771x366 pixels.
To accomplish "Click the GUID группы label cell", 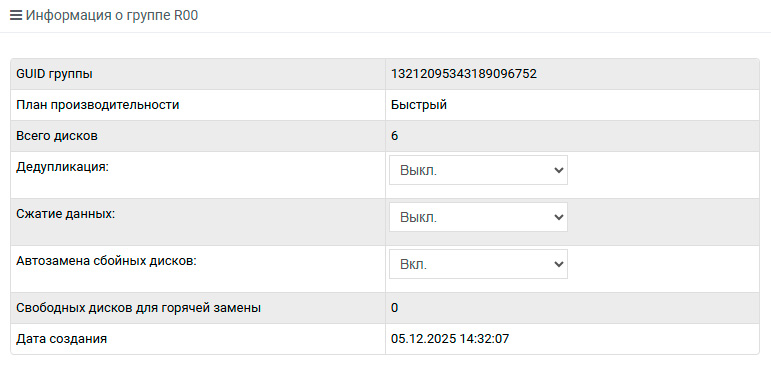I will click(198, 74).
